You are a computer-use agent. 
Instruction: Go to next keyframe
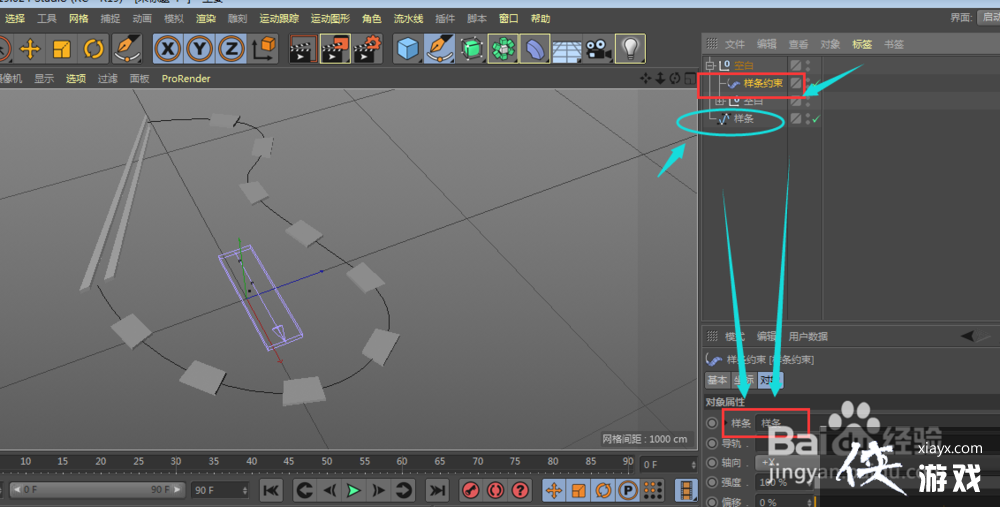pyautogui.click(x=403, y=490)
